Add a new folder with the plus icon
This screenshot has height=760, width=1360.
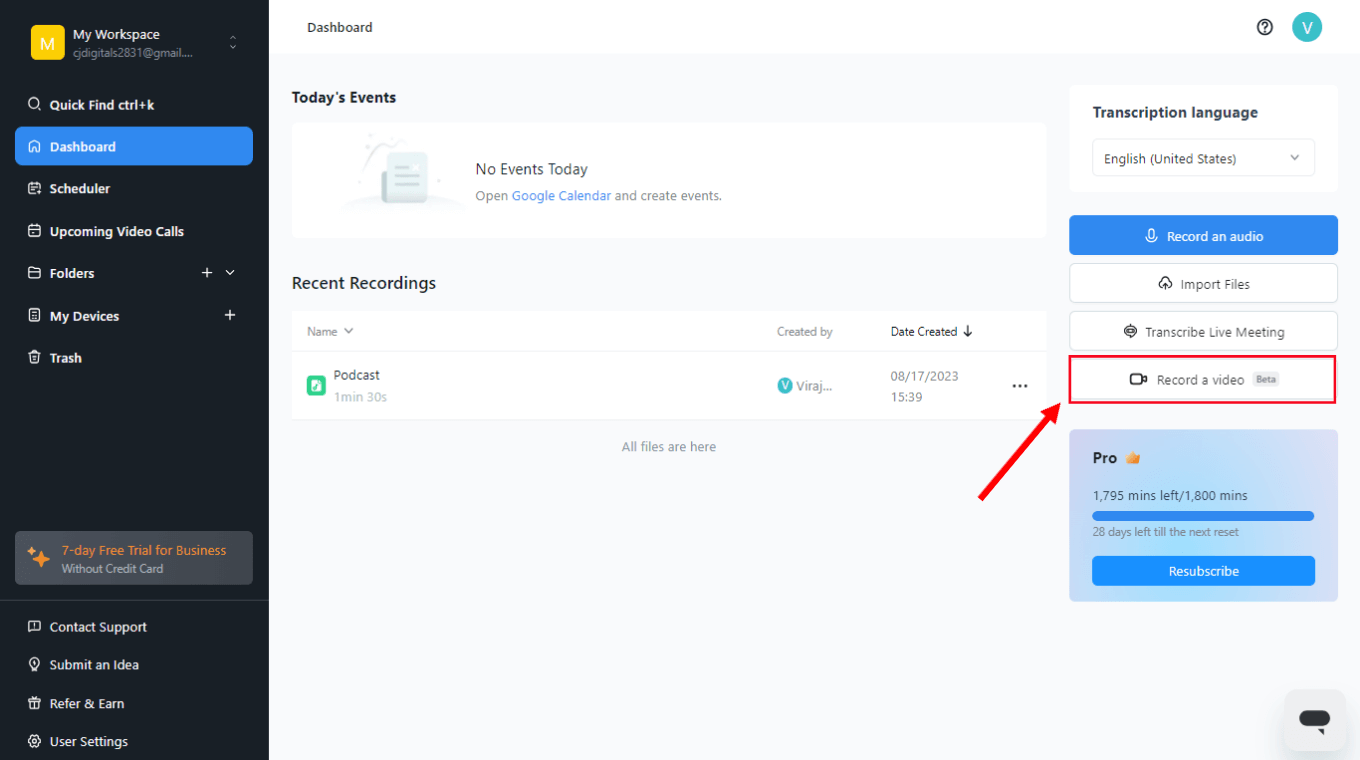(207, 272)
